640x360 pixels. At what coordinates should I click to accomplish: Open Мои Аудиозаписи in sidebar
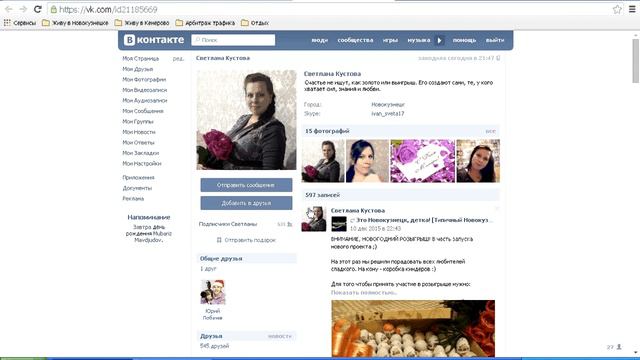coord(144,100)
